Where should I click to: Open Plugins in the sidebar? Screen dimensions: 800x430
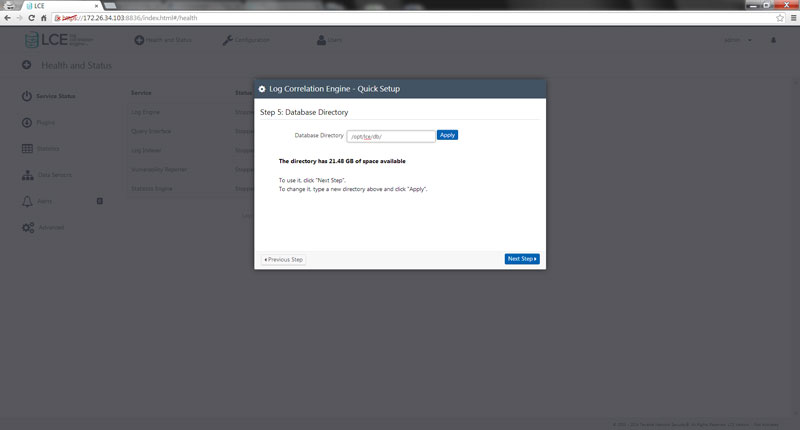click(x=38, y=122)
